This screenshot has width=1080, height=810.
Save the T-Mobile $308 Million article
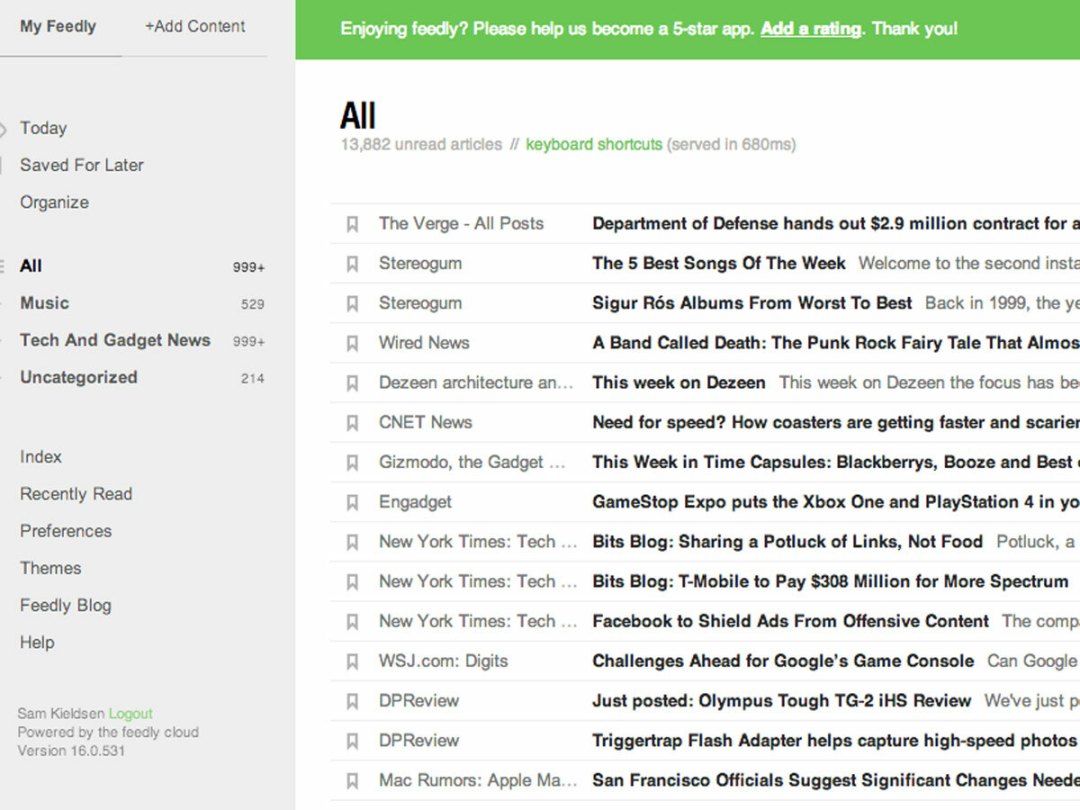pyautogui.click(x=352, y=582)
